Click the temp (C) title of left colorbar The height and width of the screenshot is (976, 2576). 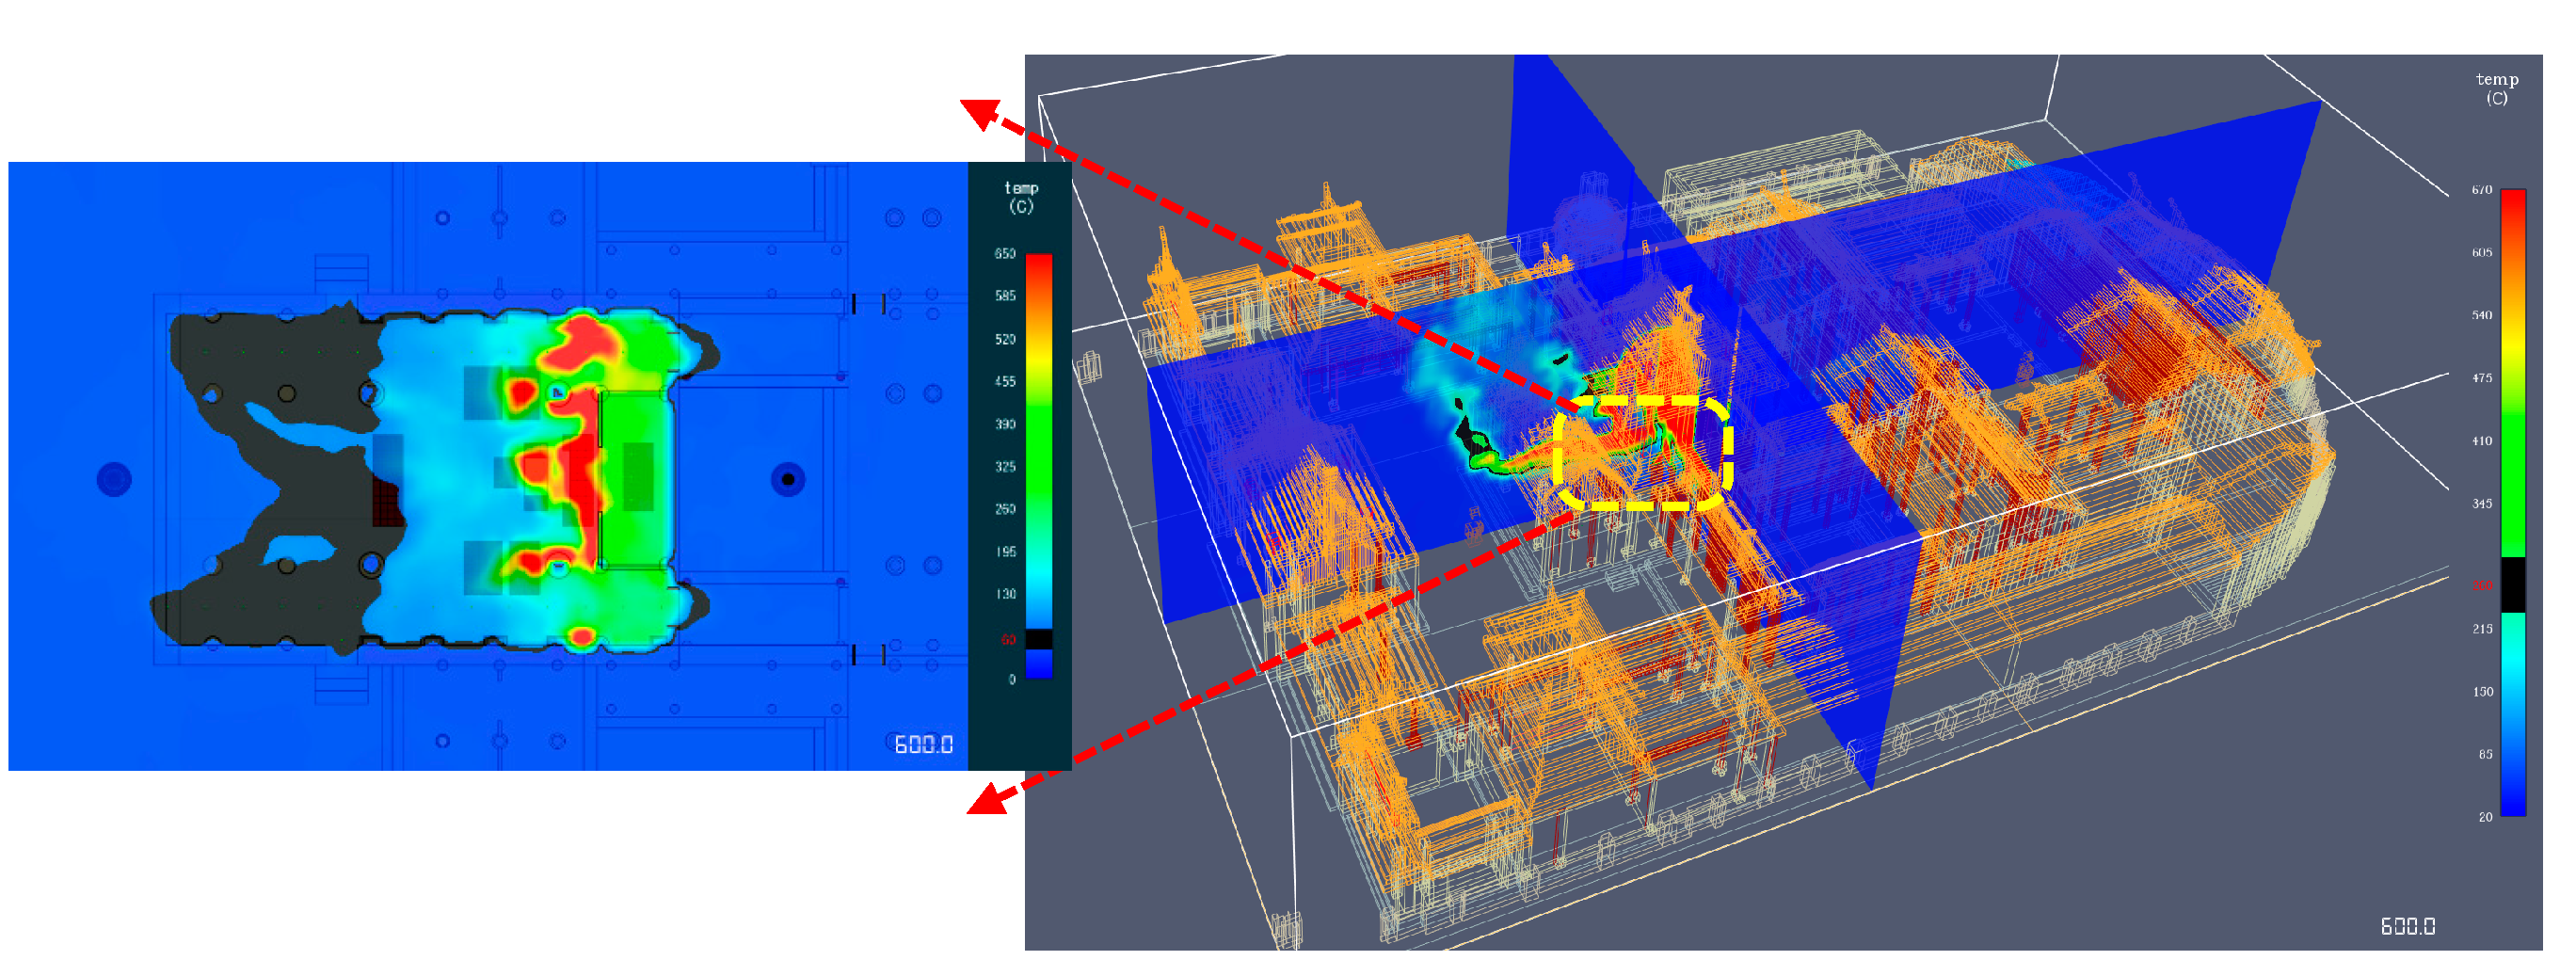point(1020,197)
